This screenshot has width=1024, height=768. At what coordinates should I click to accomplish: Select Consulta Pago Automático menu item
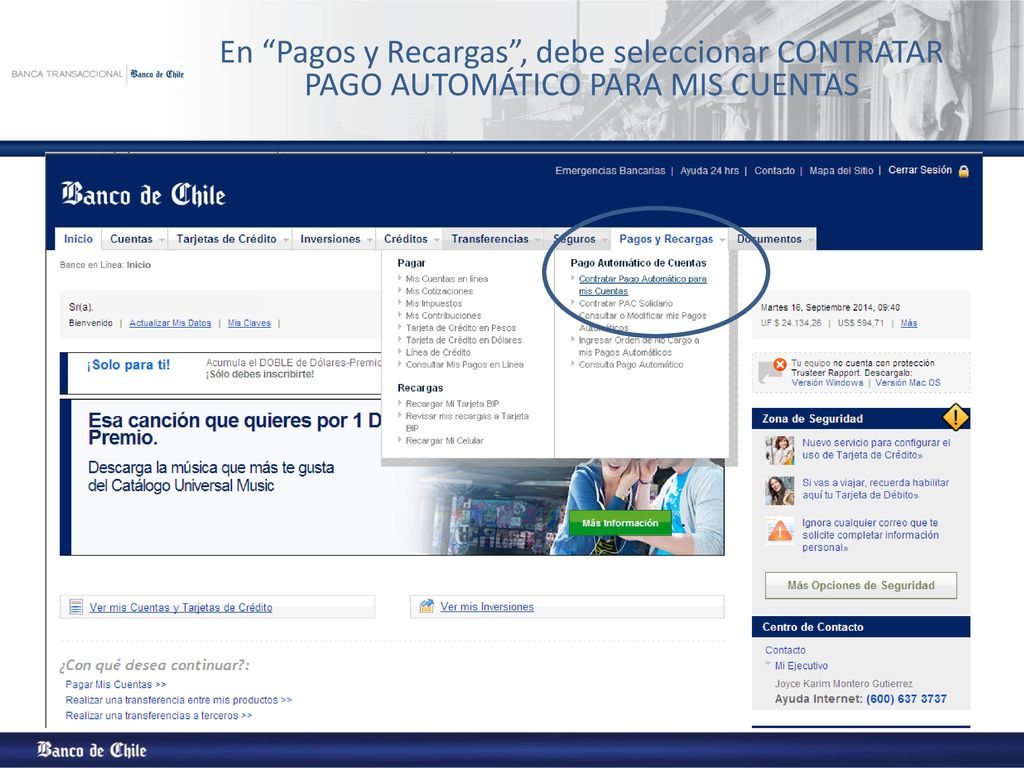[631, 364]
